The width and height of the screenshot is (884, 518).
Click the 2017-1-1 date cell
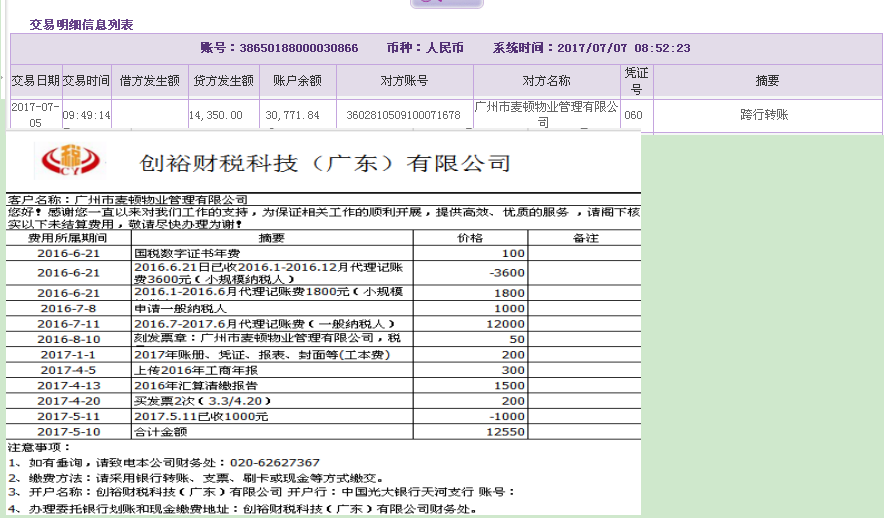[68, 355]
